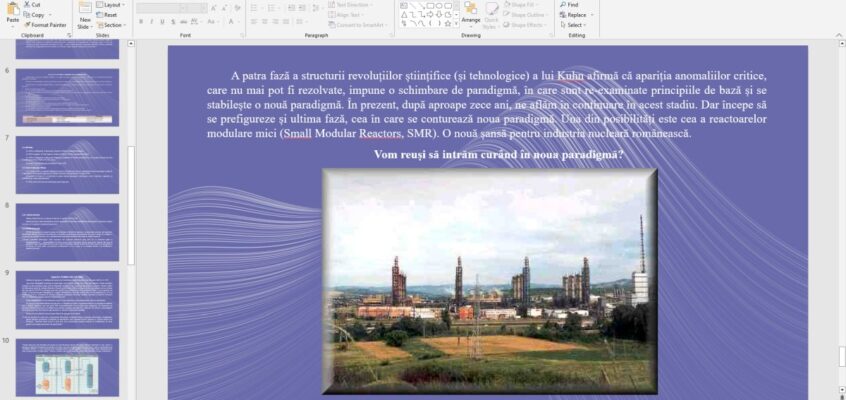
Task: Select the industrial plant photo on slide
Action: coord(490,281)
